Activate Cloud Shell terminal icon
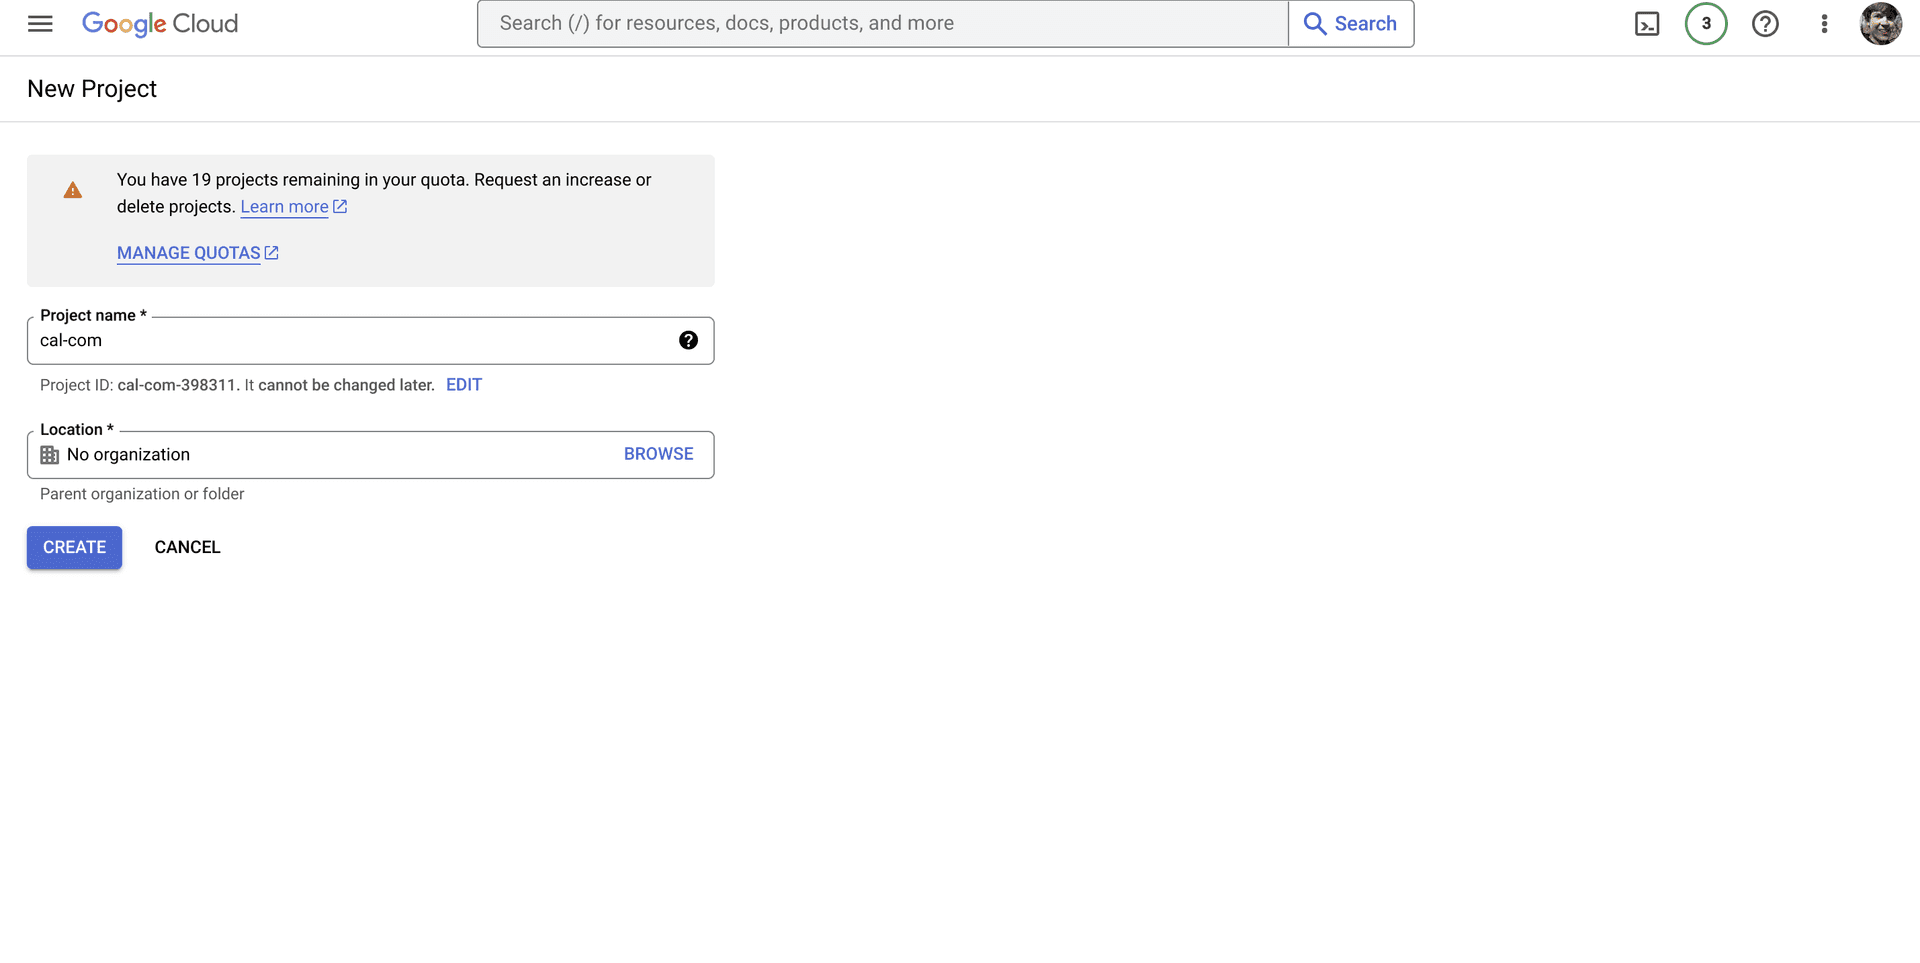 coord(1647,24)
